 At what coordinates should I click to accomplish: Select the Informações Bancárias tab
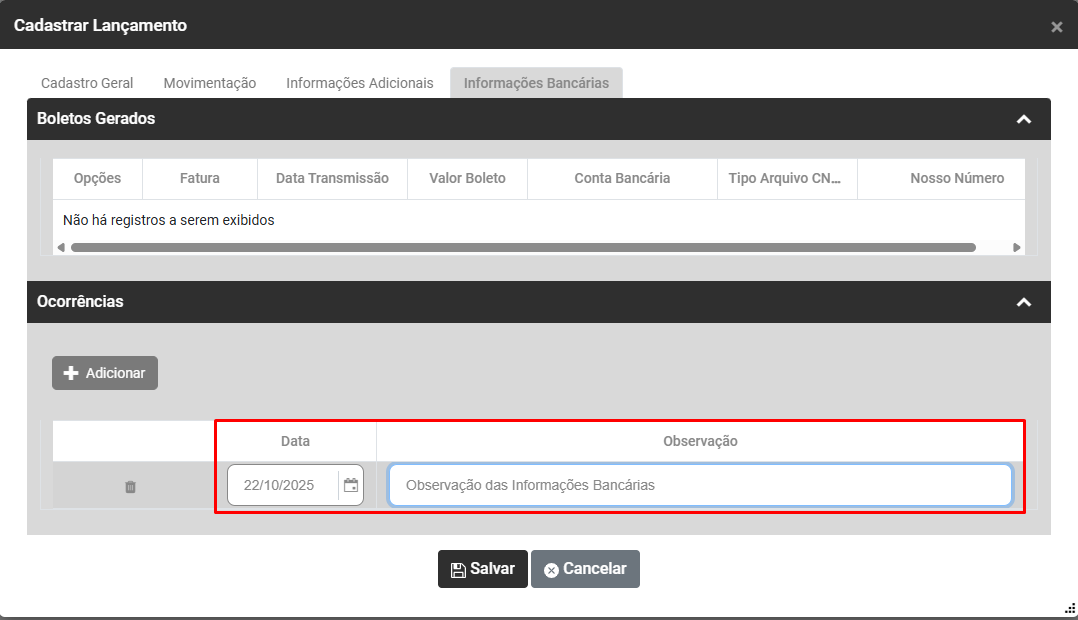click(x=536, y=83)
